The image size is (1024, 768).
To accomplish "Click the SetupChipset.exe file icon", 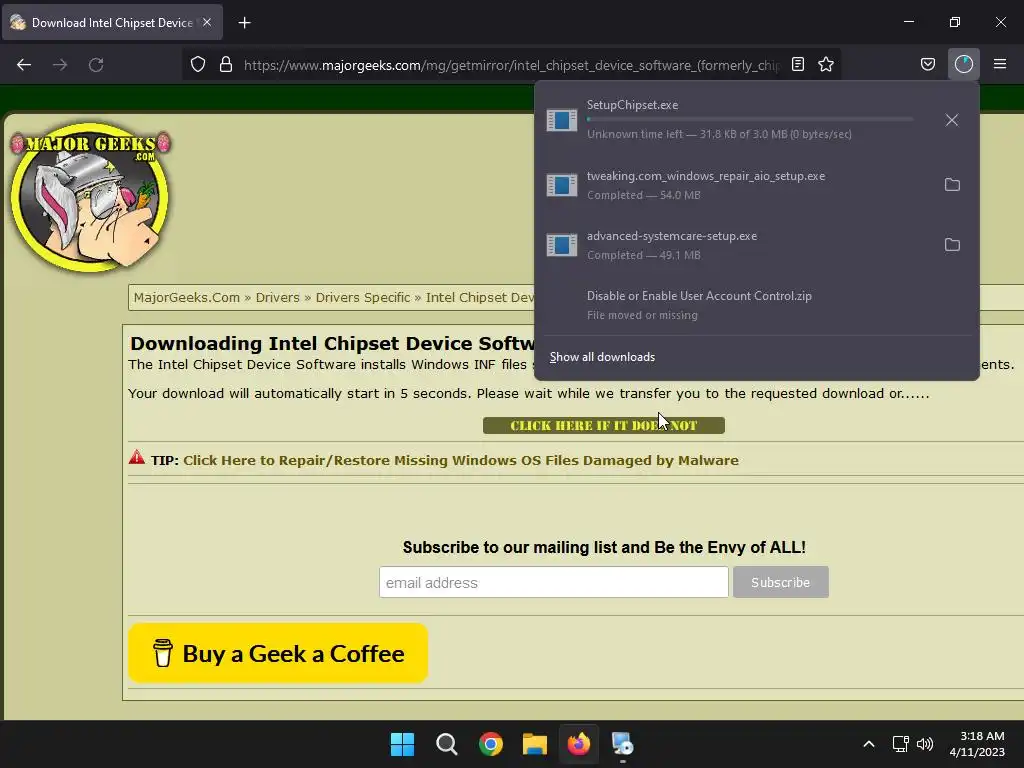I will (562, 120).
